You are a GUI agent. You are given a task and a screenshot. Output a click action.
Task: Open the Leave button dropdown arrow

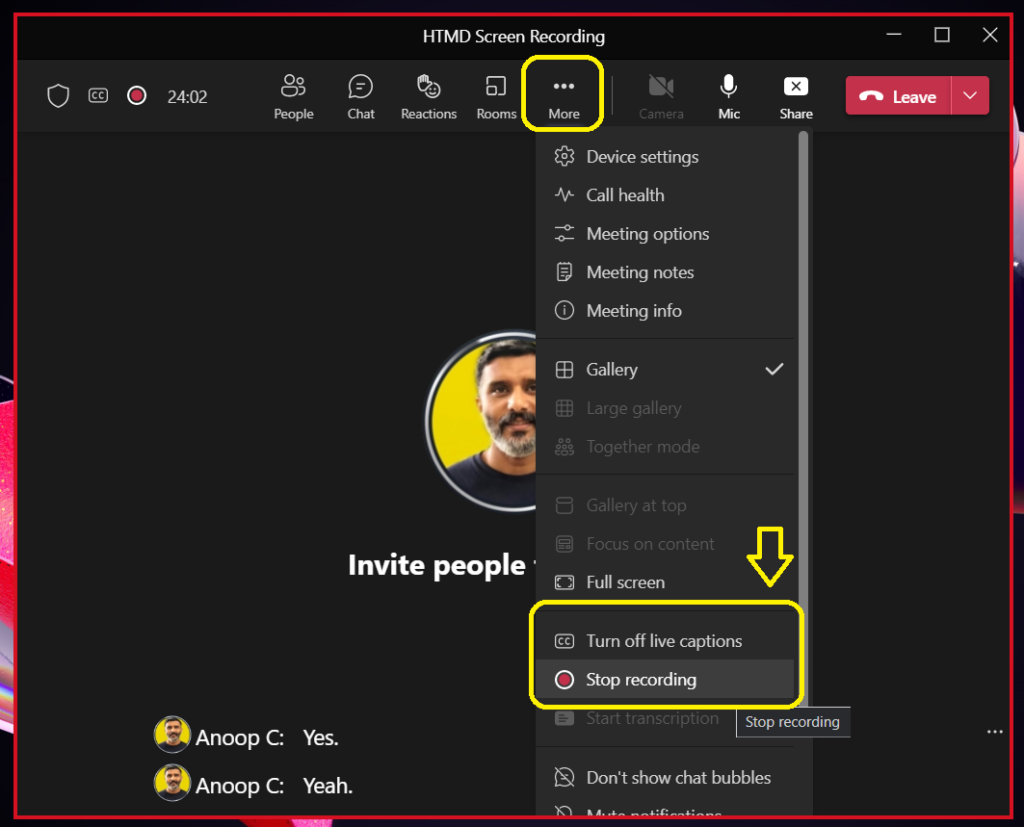click(969, 96)
